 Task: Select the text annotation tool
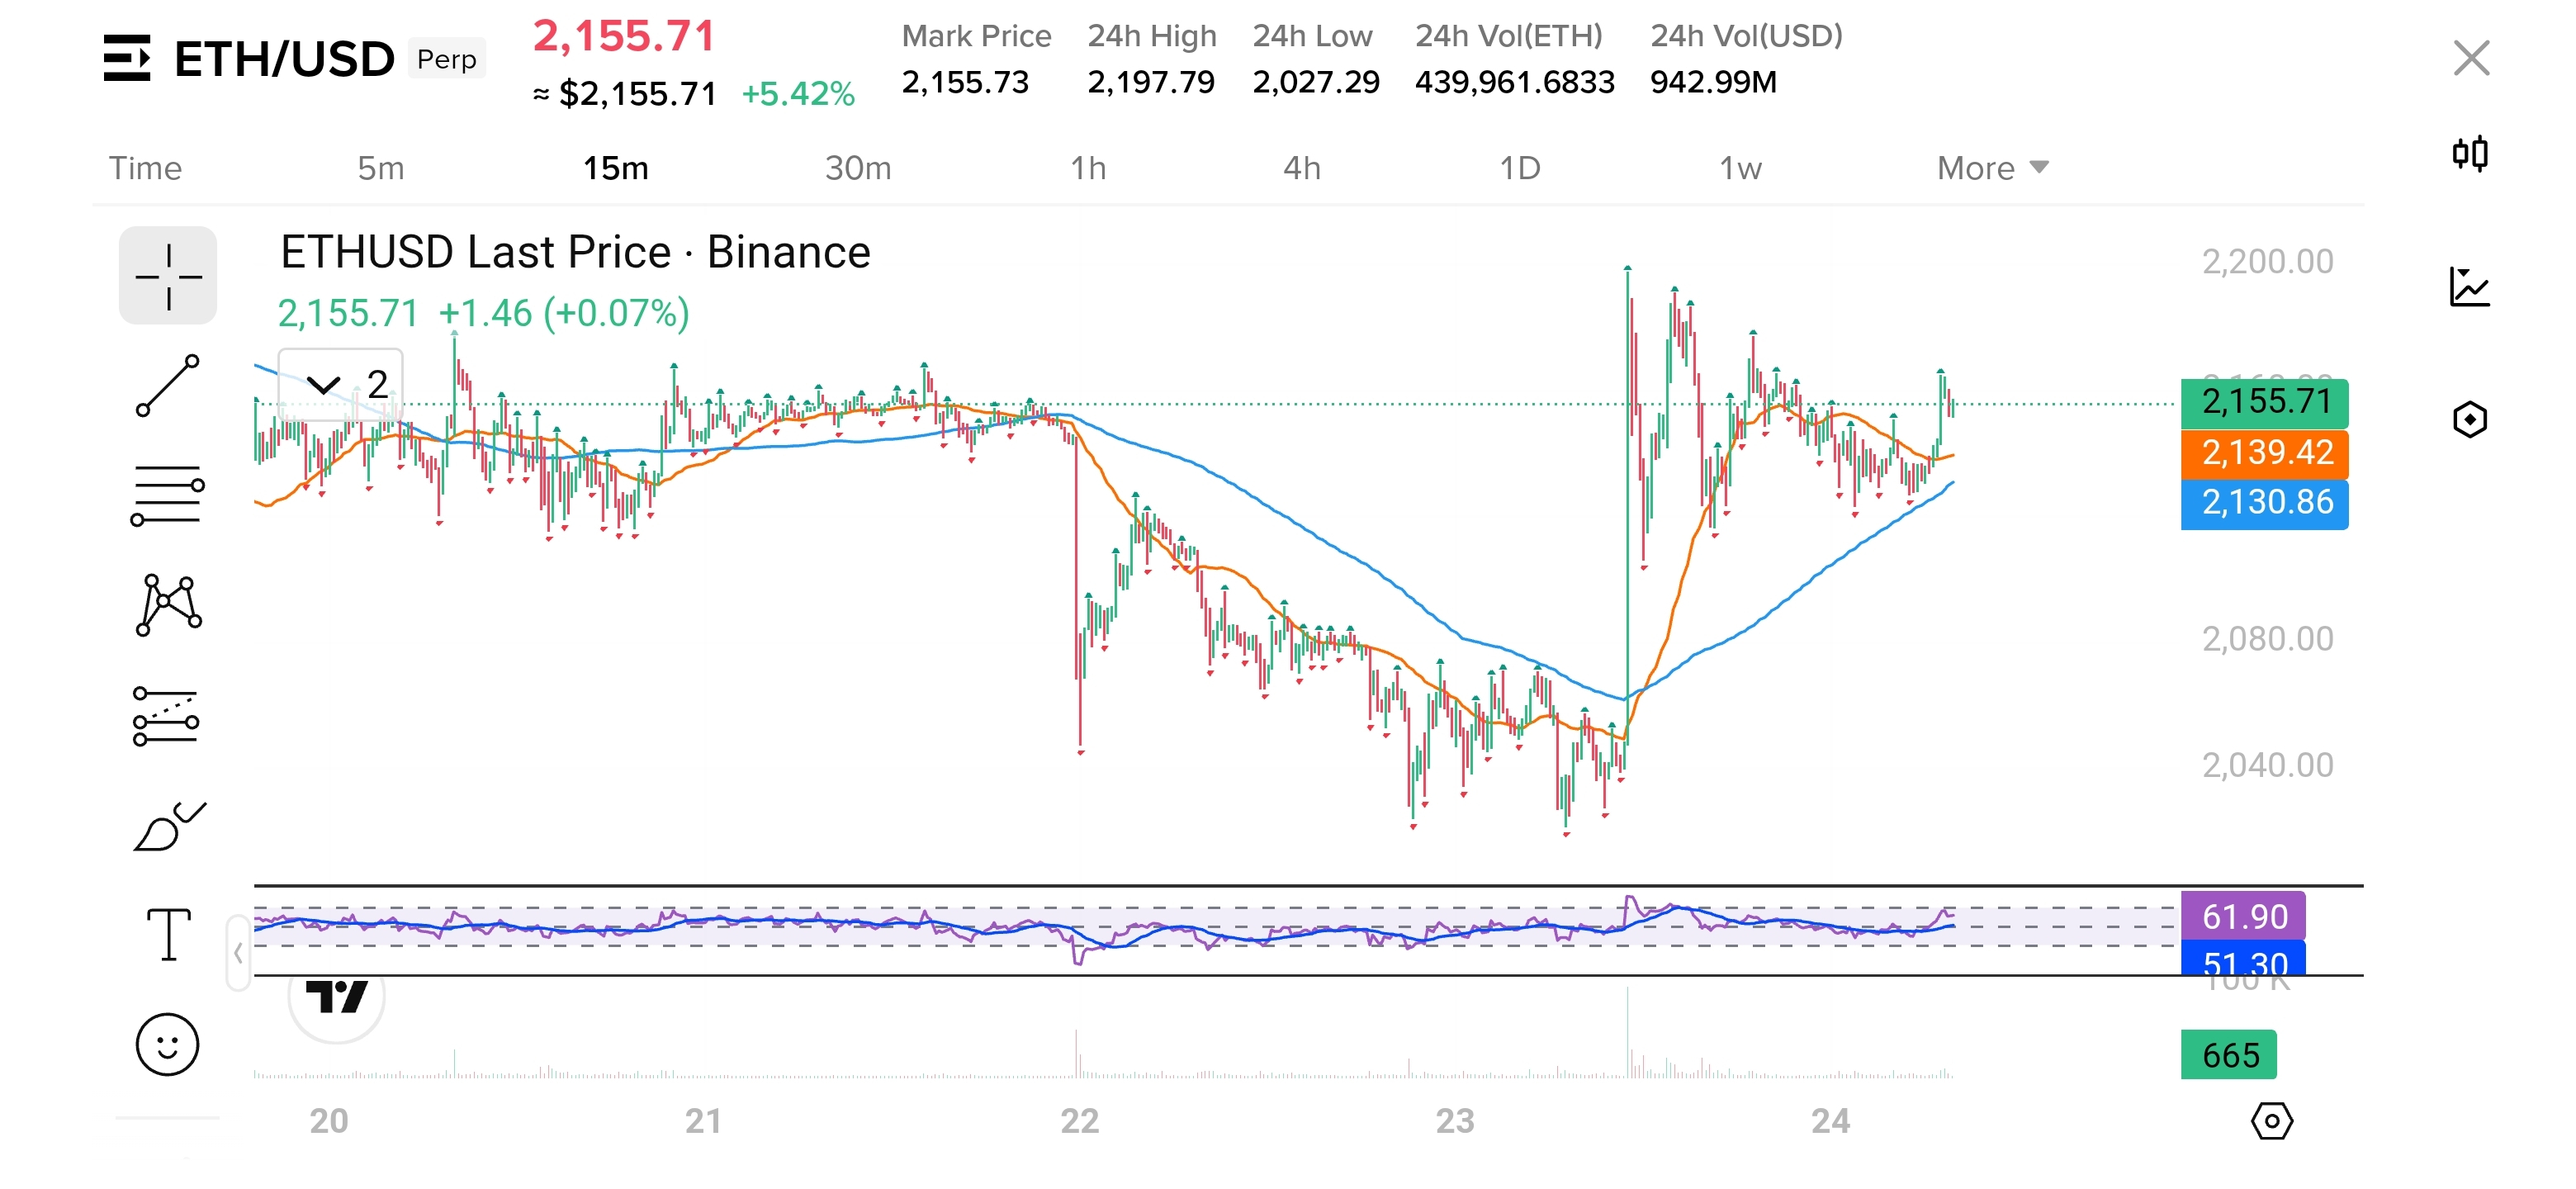[168, 935]
